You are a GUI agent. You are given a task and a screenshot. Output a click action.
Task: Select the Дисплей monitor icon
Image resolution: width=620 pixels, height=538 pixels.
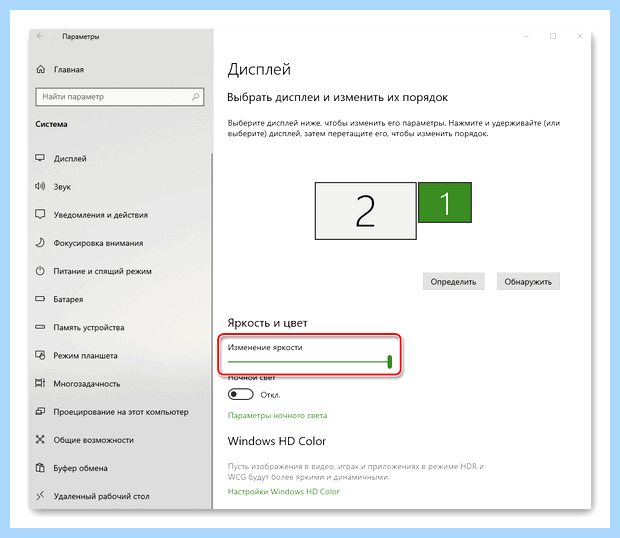(x=40, y=158)
